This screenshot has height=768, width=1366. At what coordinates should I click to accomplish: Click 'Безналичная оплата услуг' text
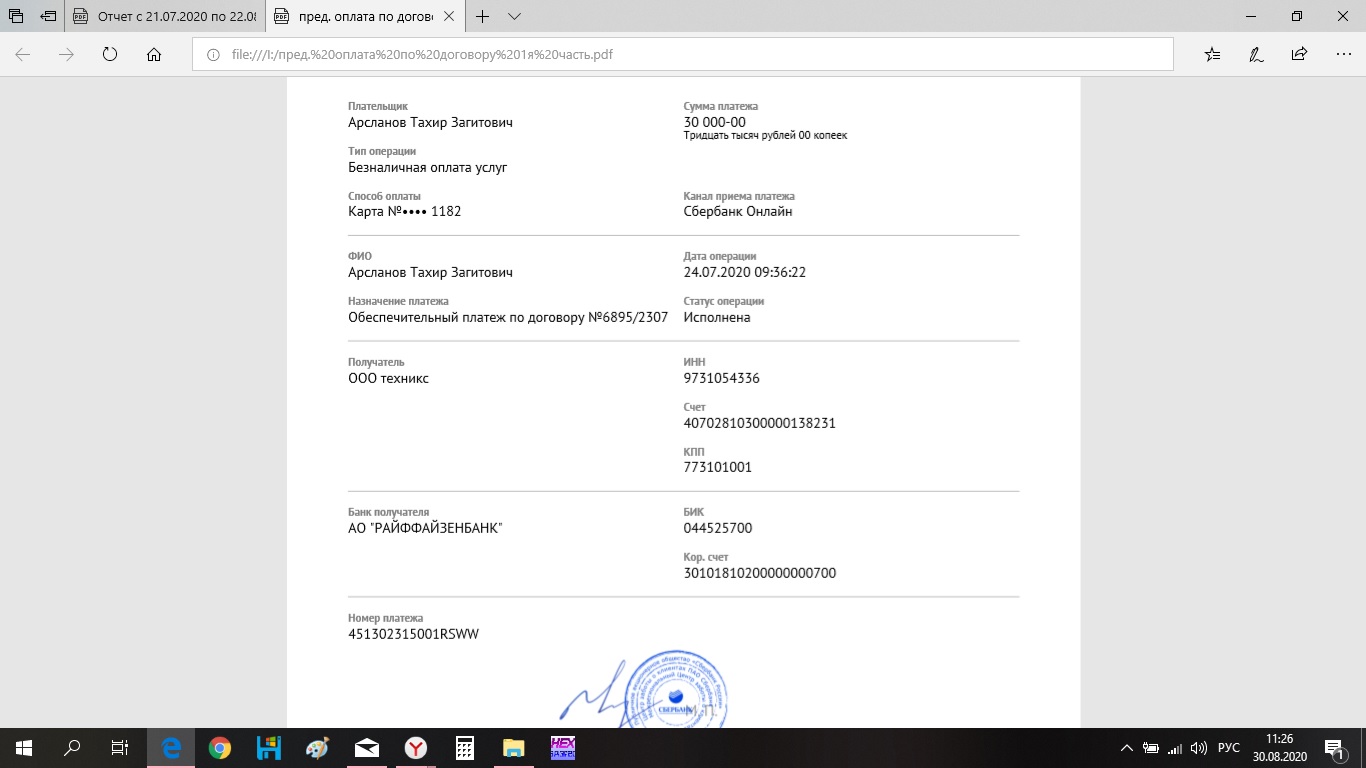[x=428, y=167]
